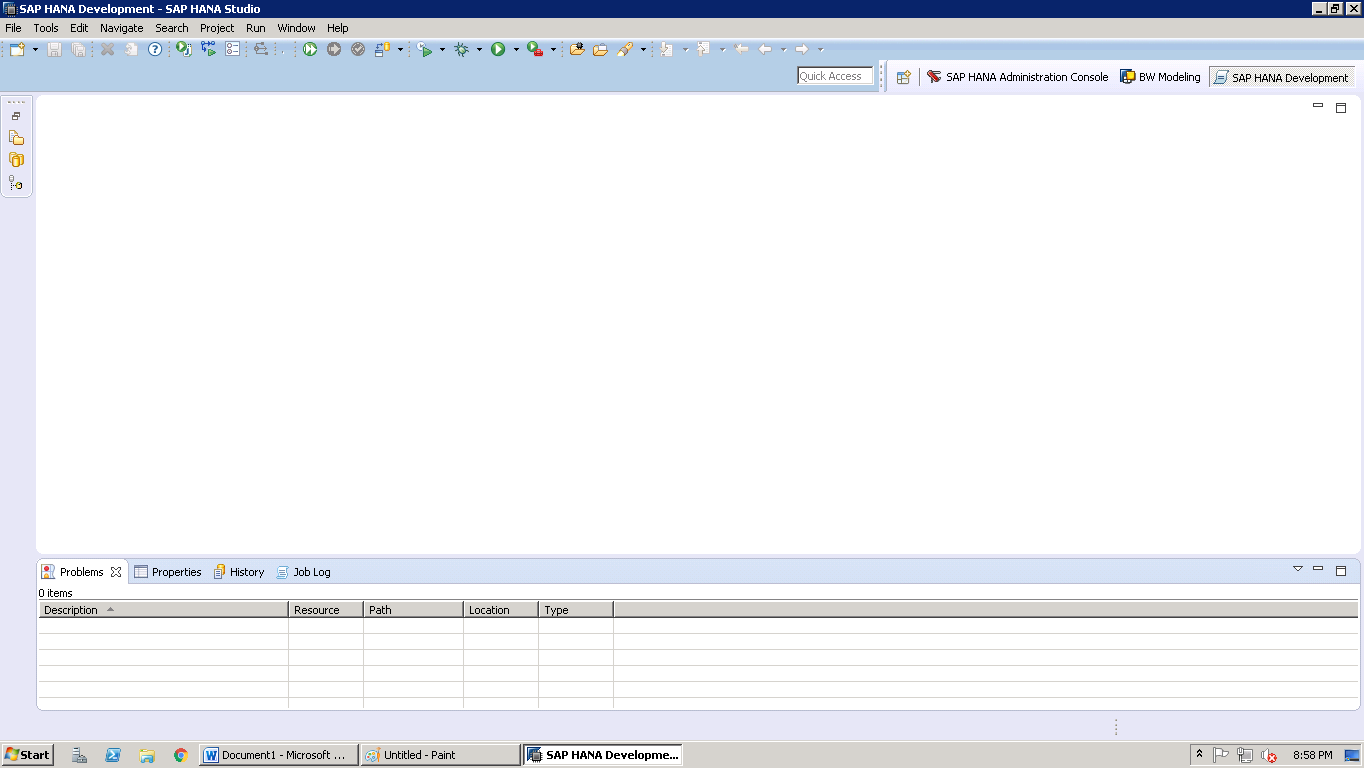Screen dimensions: 1364x768
Task: Open the Project Explorer sidebar icon
Action: [16, 138]
